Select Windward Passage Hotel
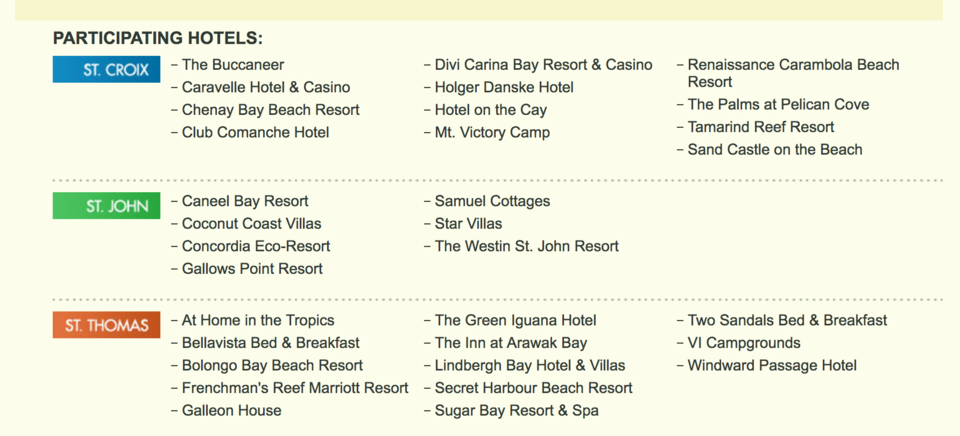The height and width of the screenshot is (436, 960). tap(772, 366)
